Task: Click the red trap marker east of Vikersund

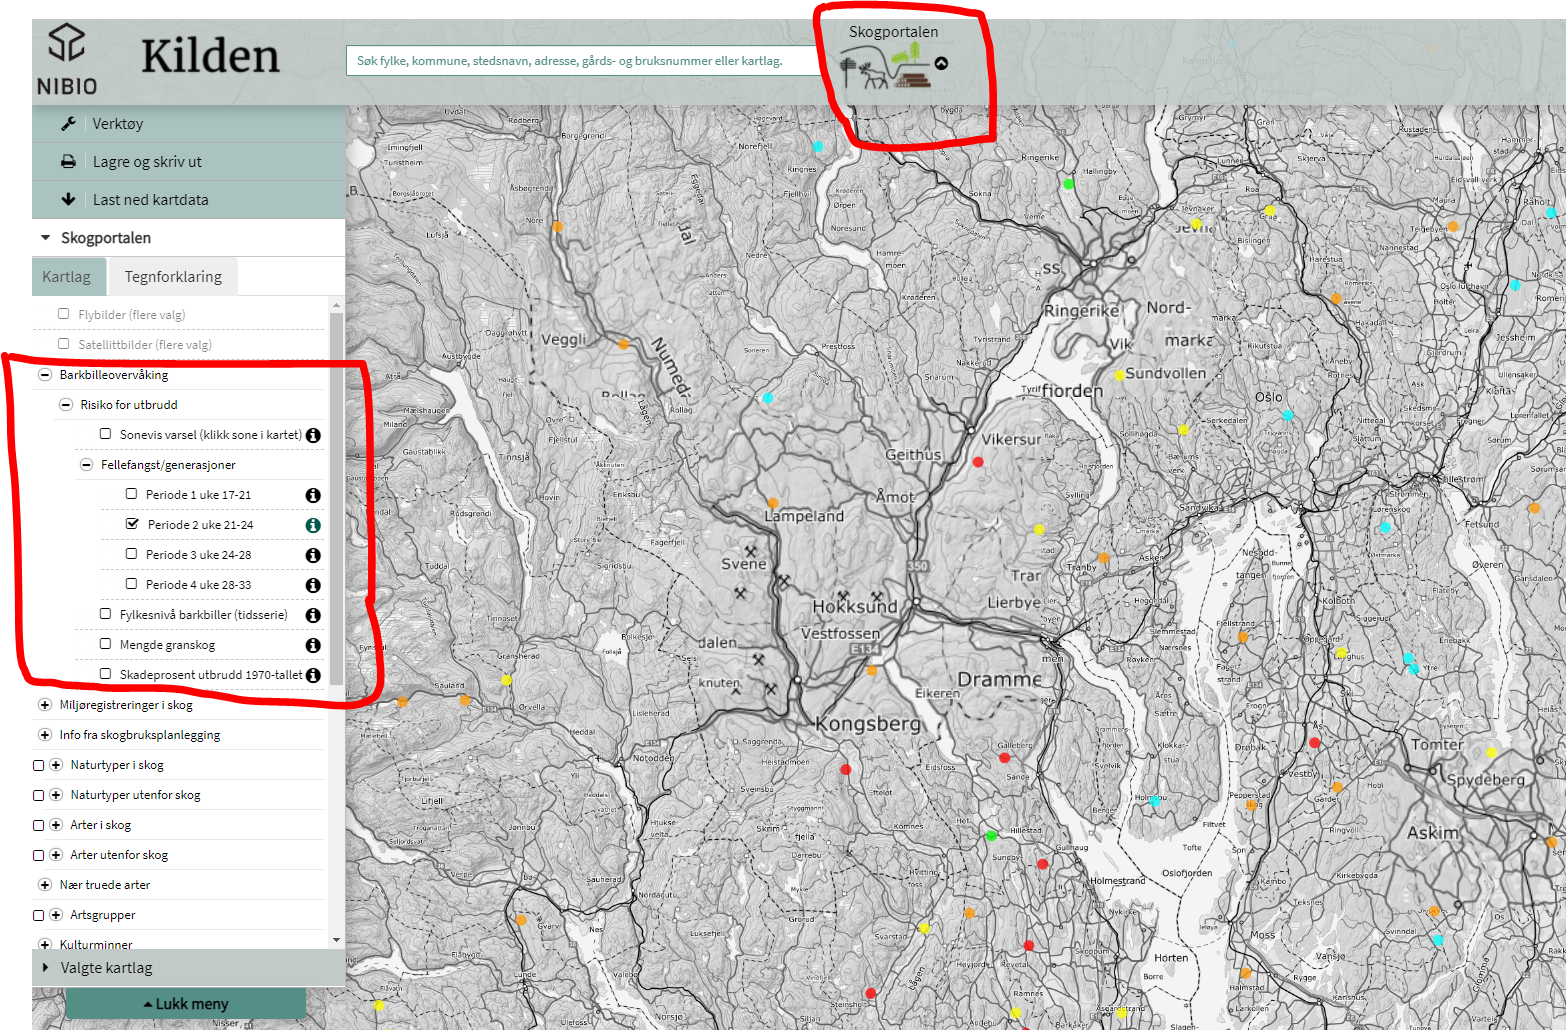Action: (x=978, y=462)
